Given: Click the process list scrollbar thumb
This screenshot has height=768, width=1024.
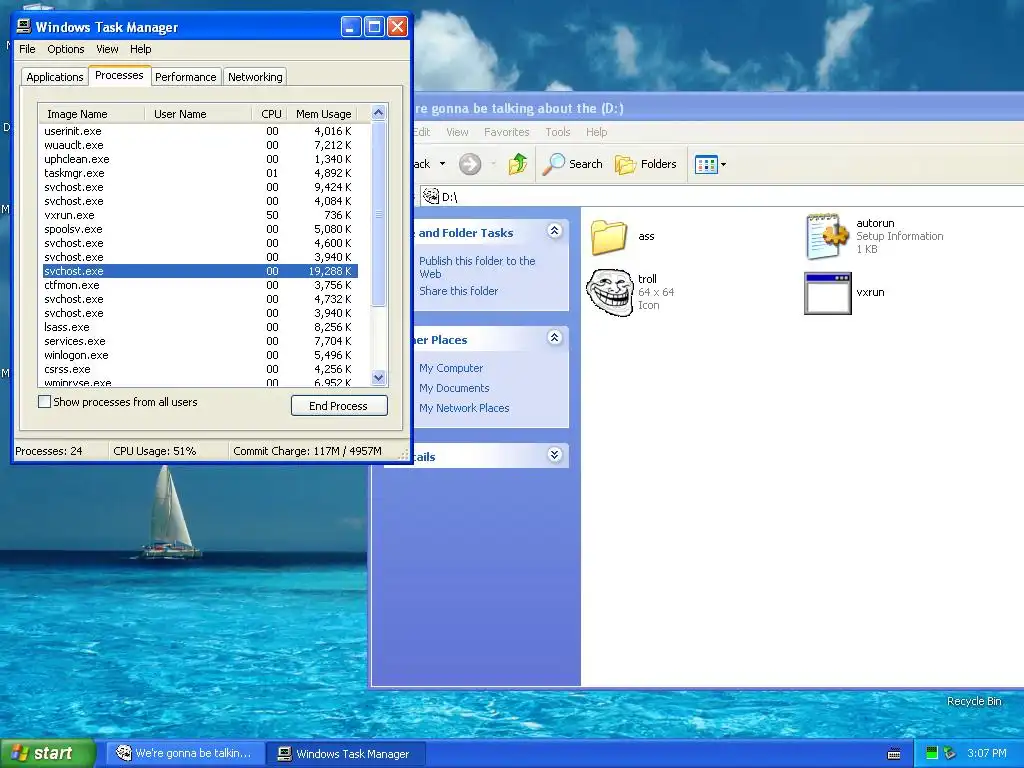Looking at the screenshot, I should pos(379,213).
